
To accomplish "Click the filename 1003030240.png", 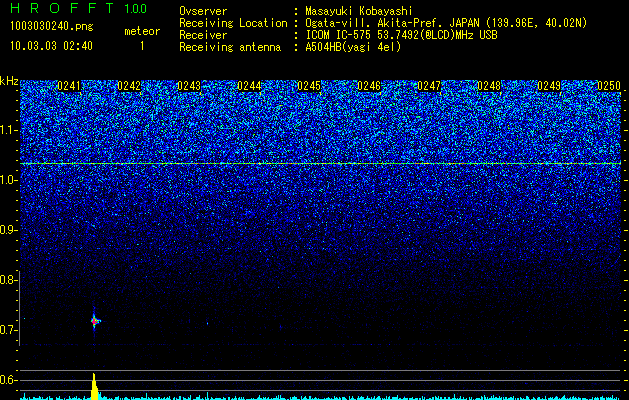I will point(52,27).
